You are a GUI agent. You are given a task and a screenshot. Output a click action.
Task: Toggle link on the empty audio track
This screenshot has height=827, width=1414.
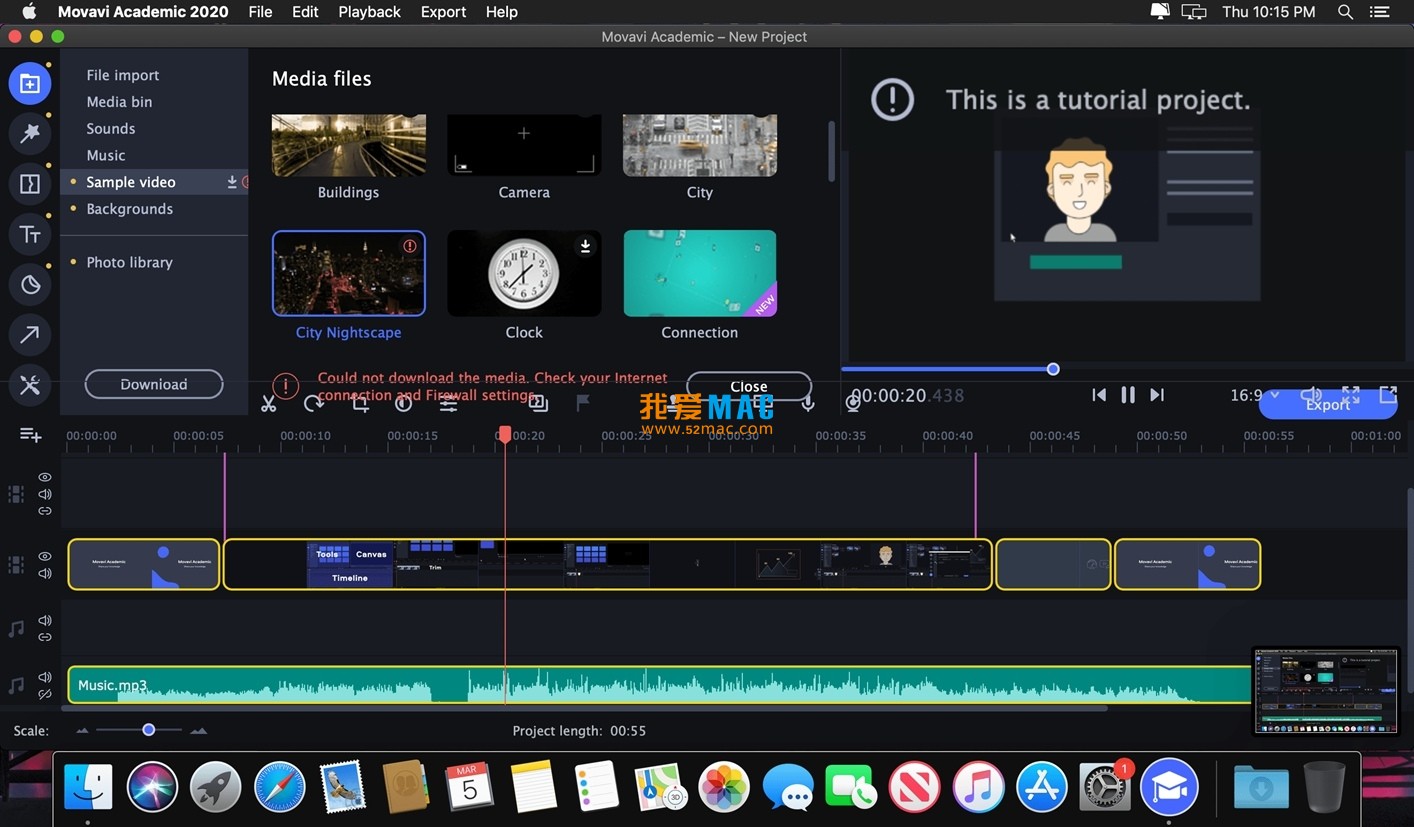tap(45, 637)
